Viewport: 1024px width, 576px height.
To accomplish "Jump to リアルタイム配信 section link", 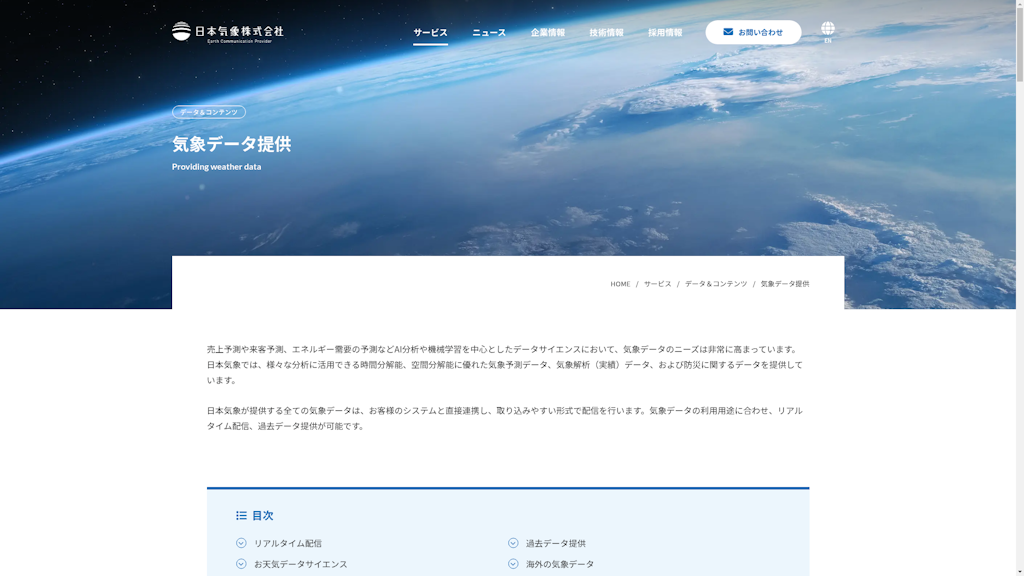I will (288, 543).
